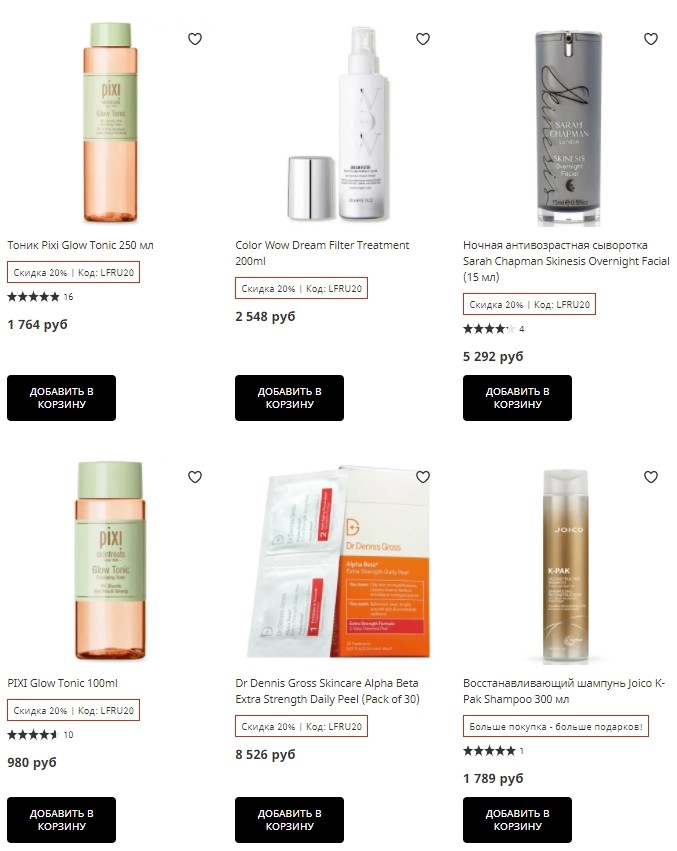Add Pixi Glow Tonic 250 мл to cart
The image size is (677, 851).
click(x=61, y=398)
